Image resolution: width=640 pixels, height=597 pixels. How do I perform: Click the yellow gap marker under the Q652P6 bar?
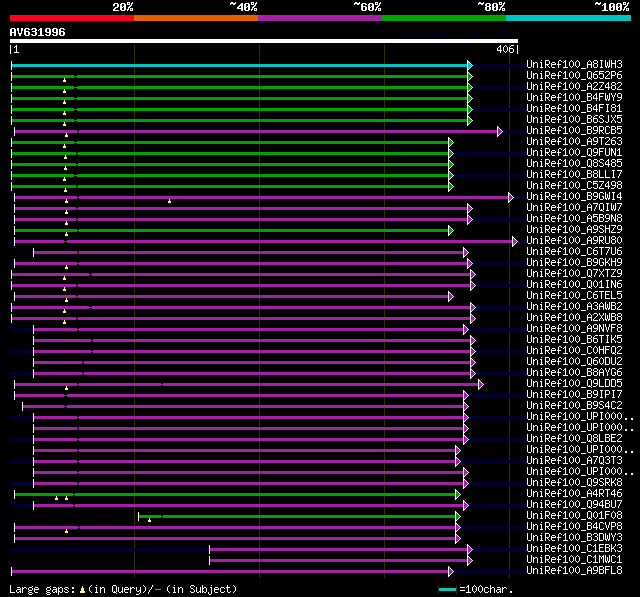point(64,80)
